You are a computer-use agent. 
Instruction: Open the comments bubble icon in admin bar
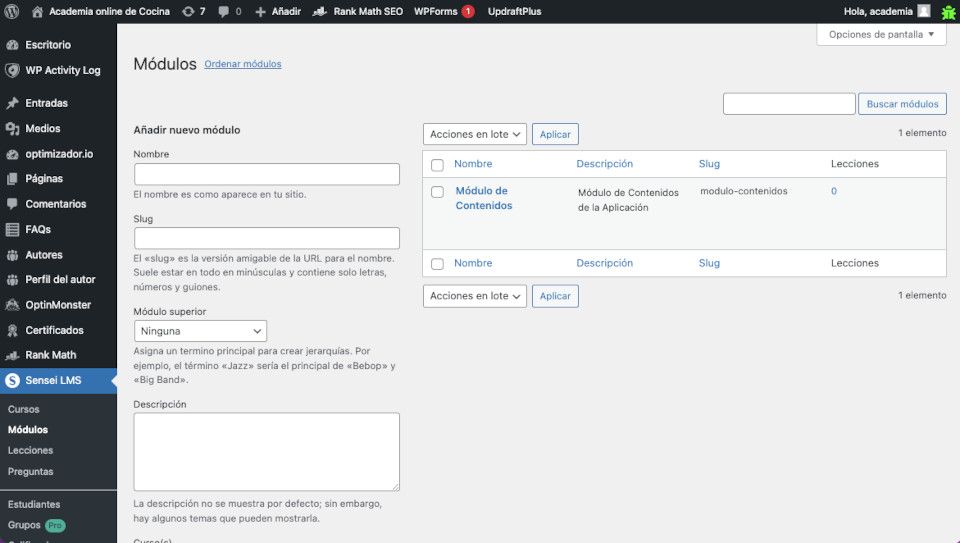pyautogui.click(x=223, y=12)
